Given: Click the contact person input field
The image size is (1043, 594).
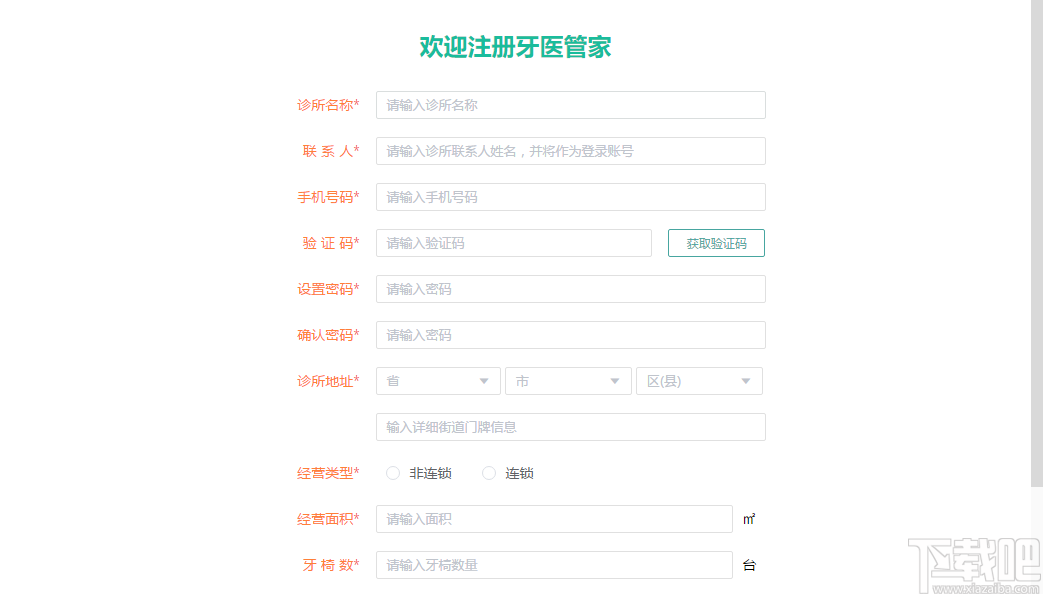Looking at the screenshot, I should coord(570,150).
